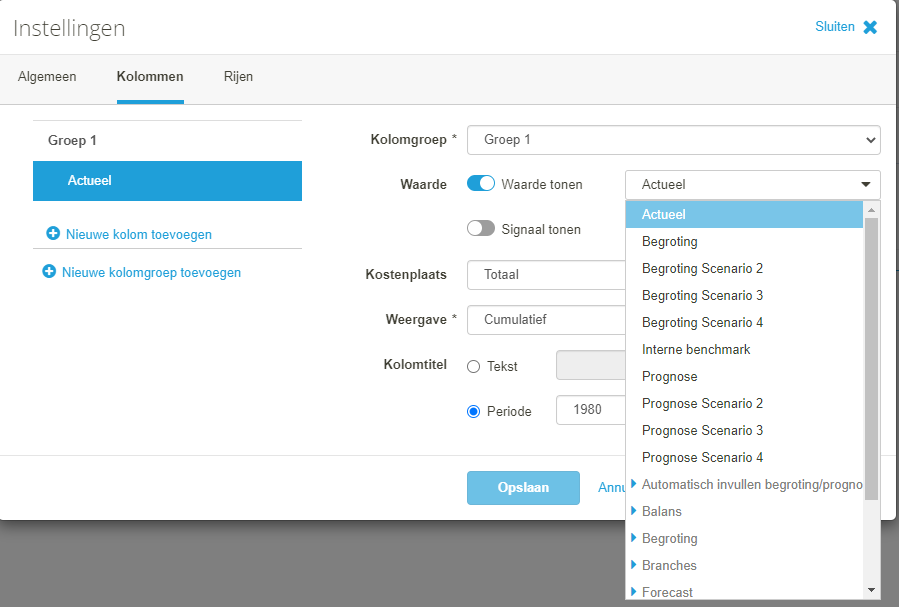899x607 pixels.
Task: Choose Begroting Scenario 4 option
Action: pyautogui.click(x=744, y=322)
